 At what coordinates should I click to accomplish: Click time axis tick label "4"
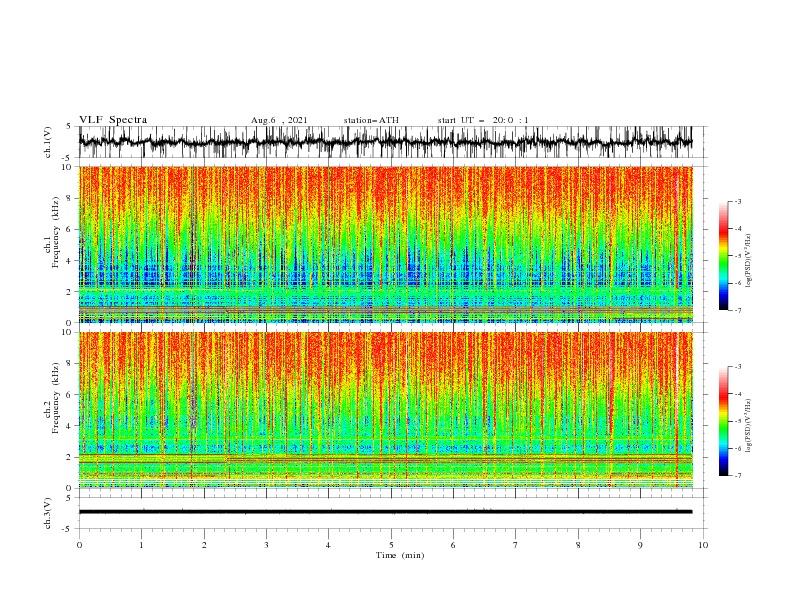coord(328,545)
